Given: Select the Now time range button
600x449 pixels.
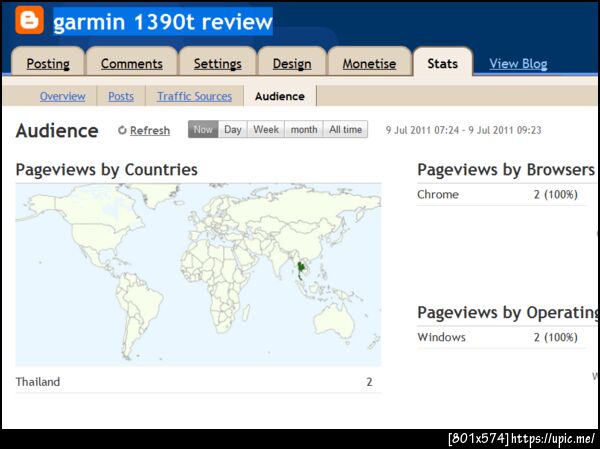Looking at the screenshot, I should (x=203, y=129).
